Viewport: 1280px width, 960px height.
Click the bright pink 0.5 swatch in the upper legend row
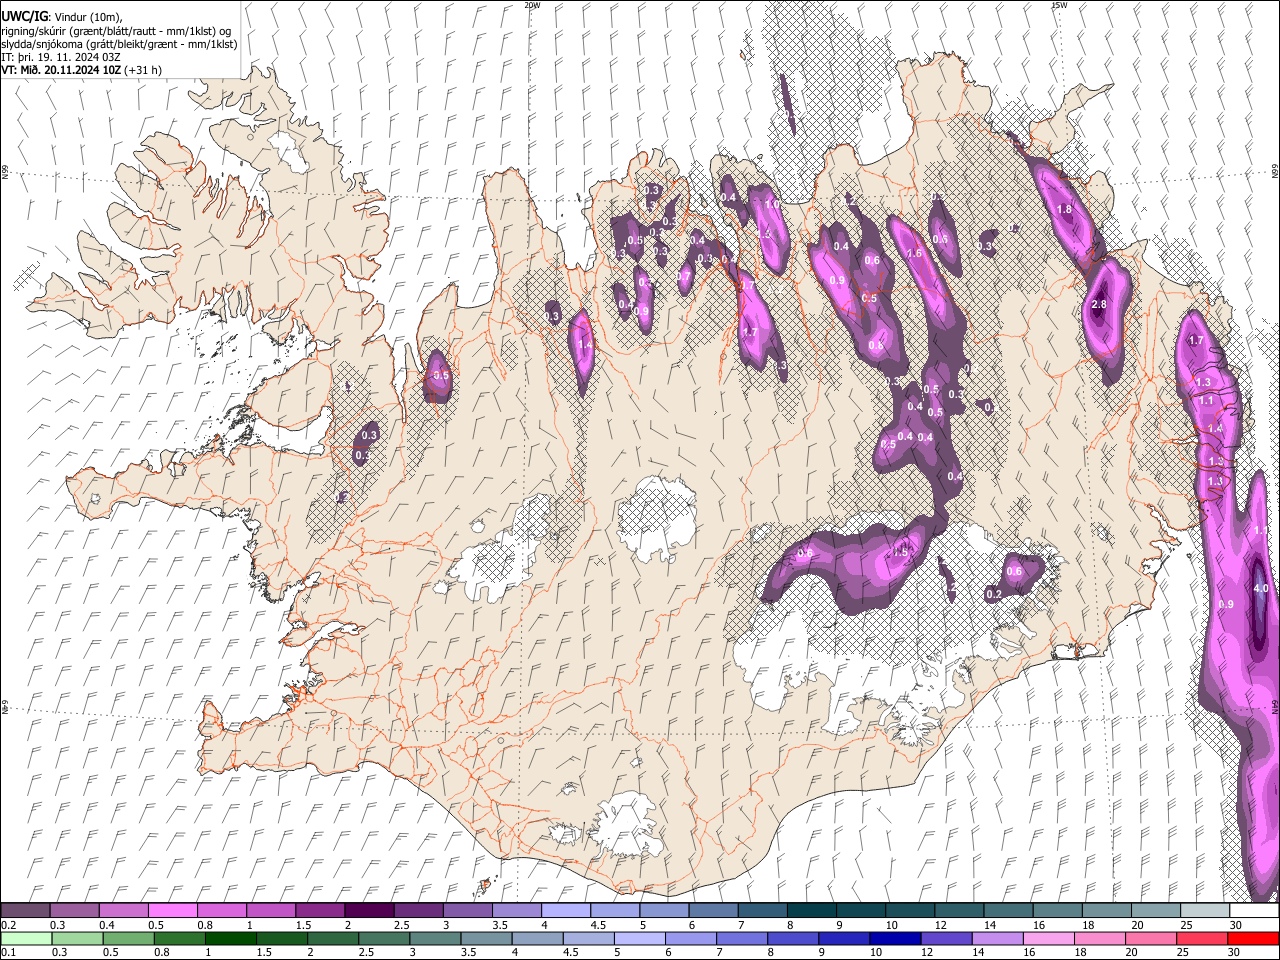(x=172, y=911)
